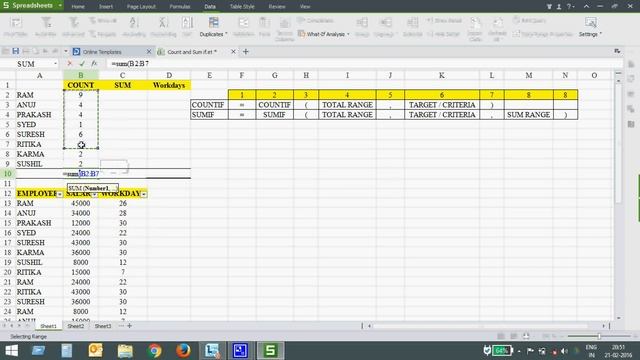Screen dimensions: 640x360
Task: Click the Ascending sort icon
Action: [134, 22]
